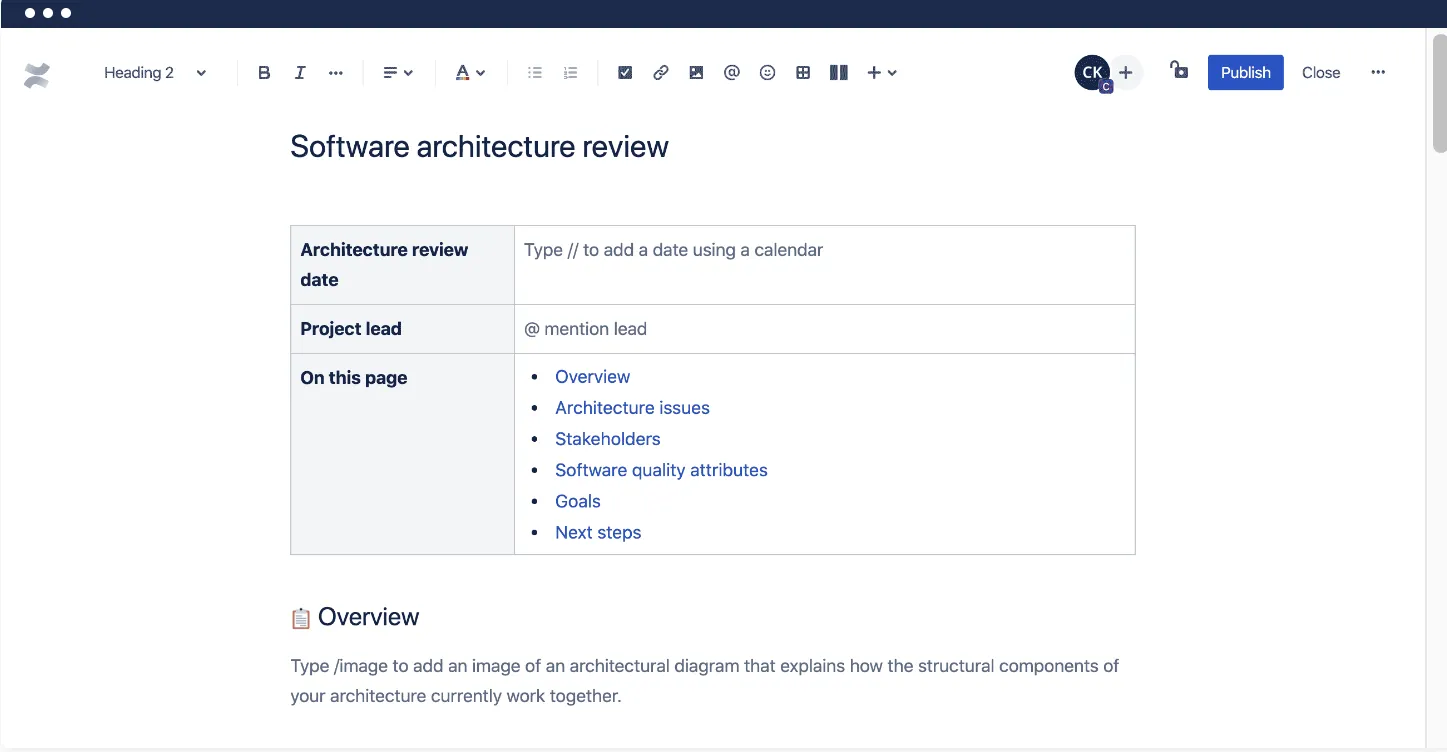
Task: Open more page actions menu
Action: pos(1378,73)
